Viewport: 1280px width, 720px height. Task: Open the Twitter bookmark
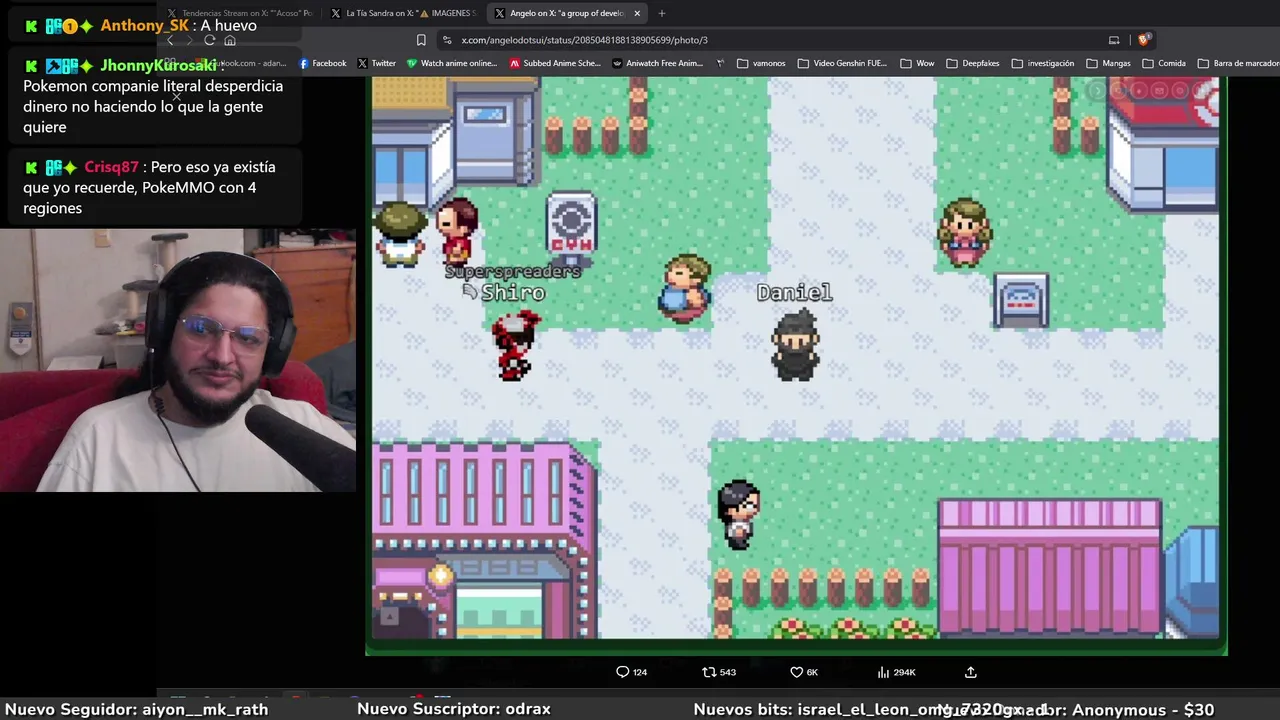pos(377,63)
